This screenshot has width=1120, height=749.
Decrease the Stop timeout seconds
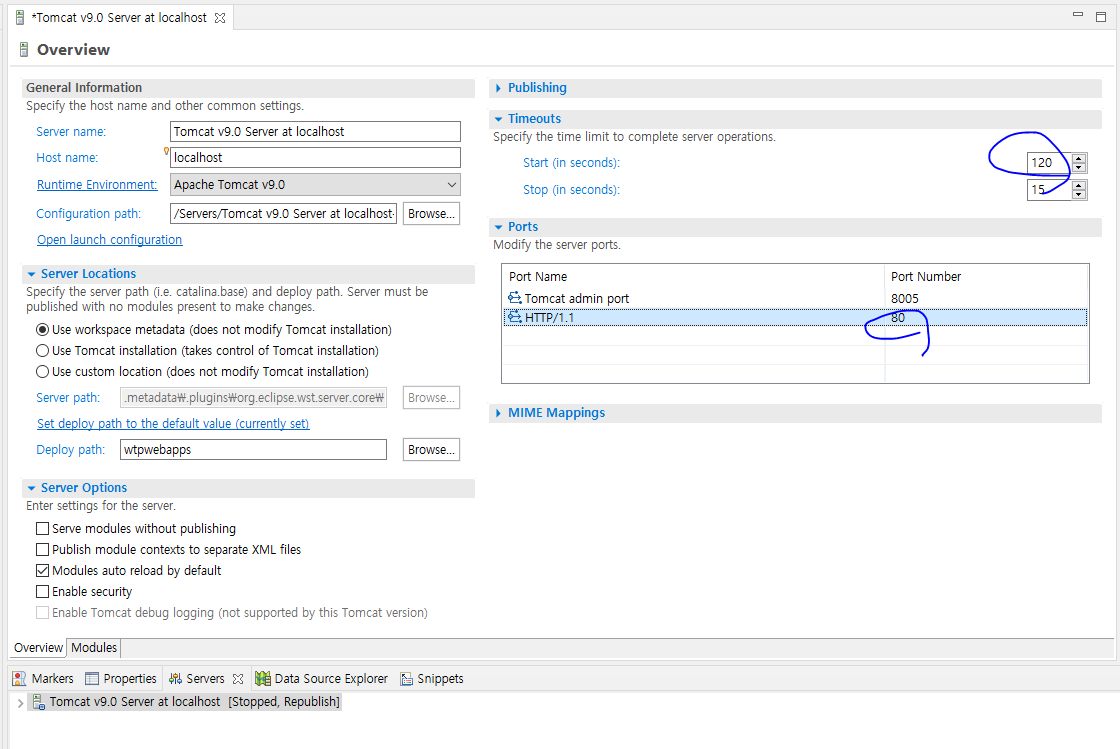[x=1079, y=194]
